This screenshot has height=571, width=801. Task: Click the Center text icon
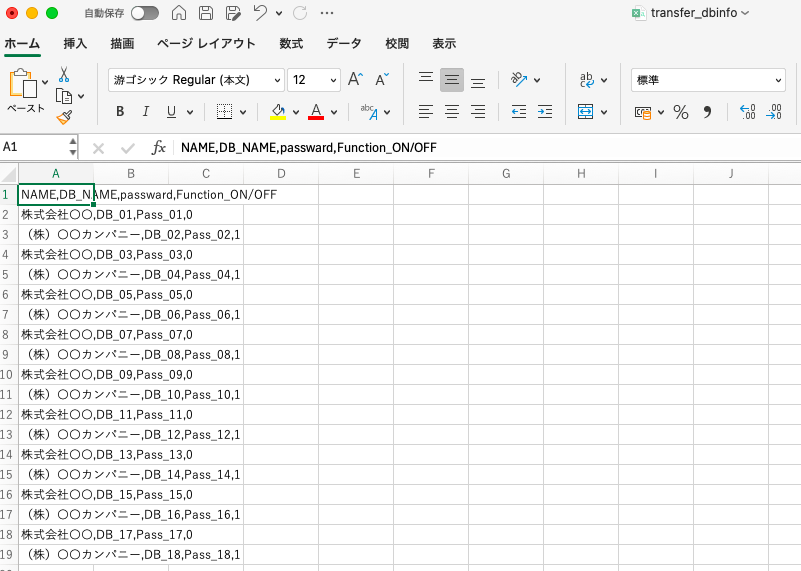452,111
